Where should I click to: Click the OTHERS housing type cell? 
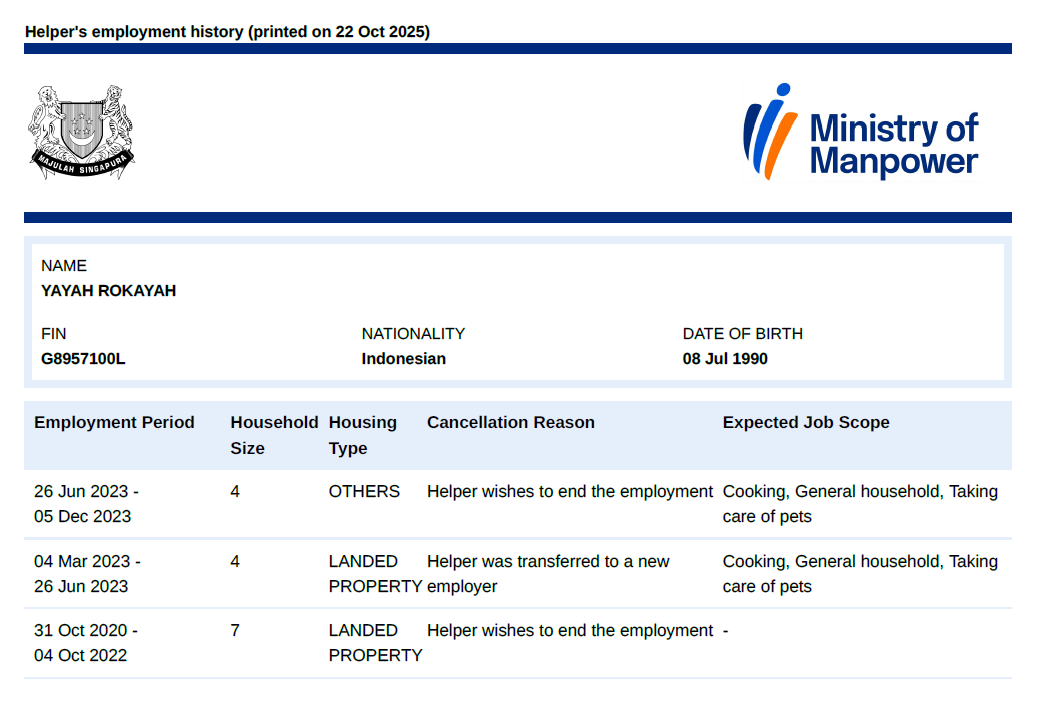point(364,492)
